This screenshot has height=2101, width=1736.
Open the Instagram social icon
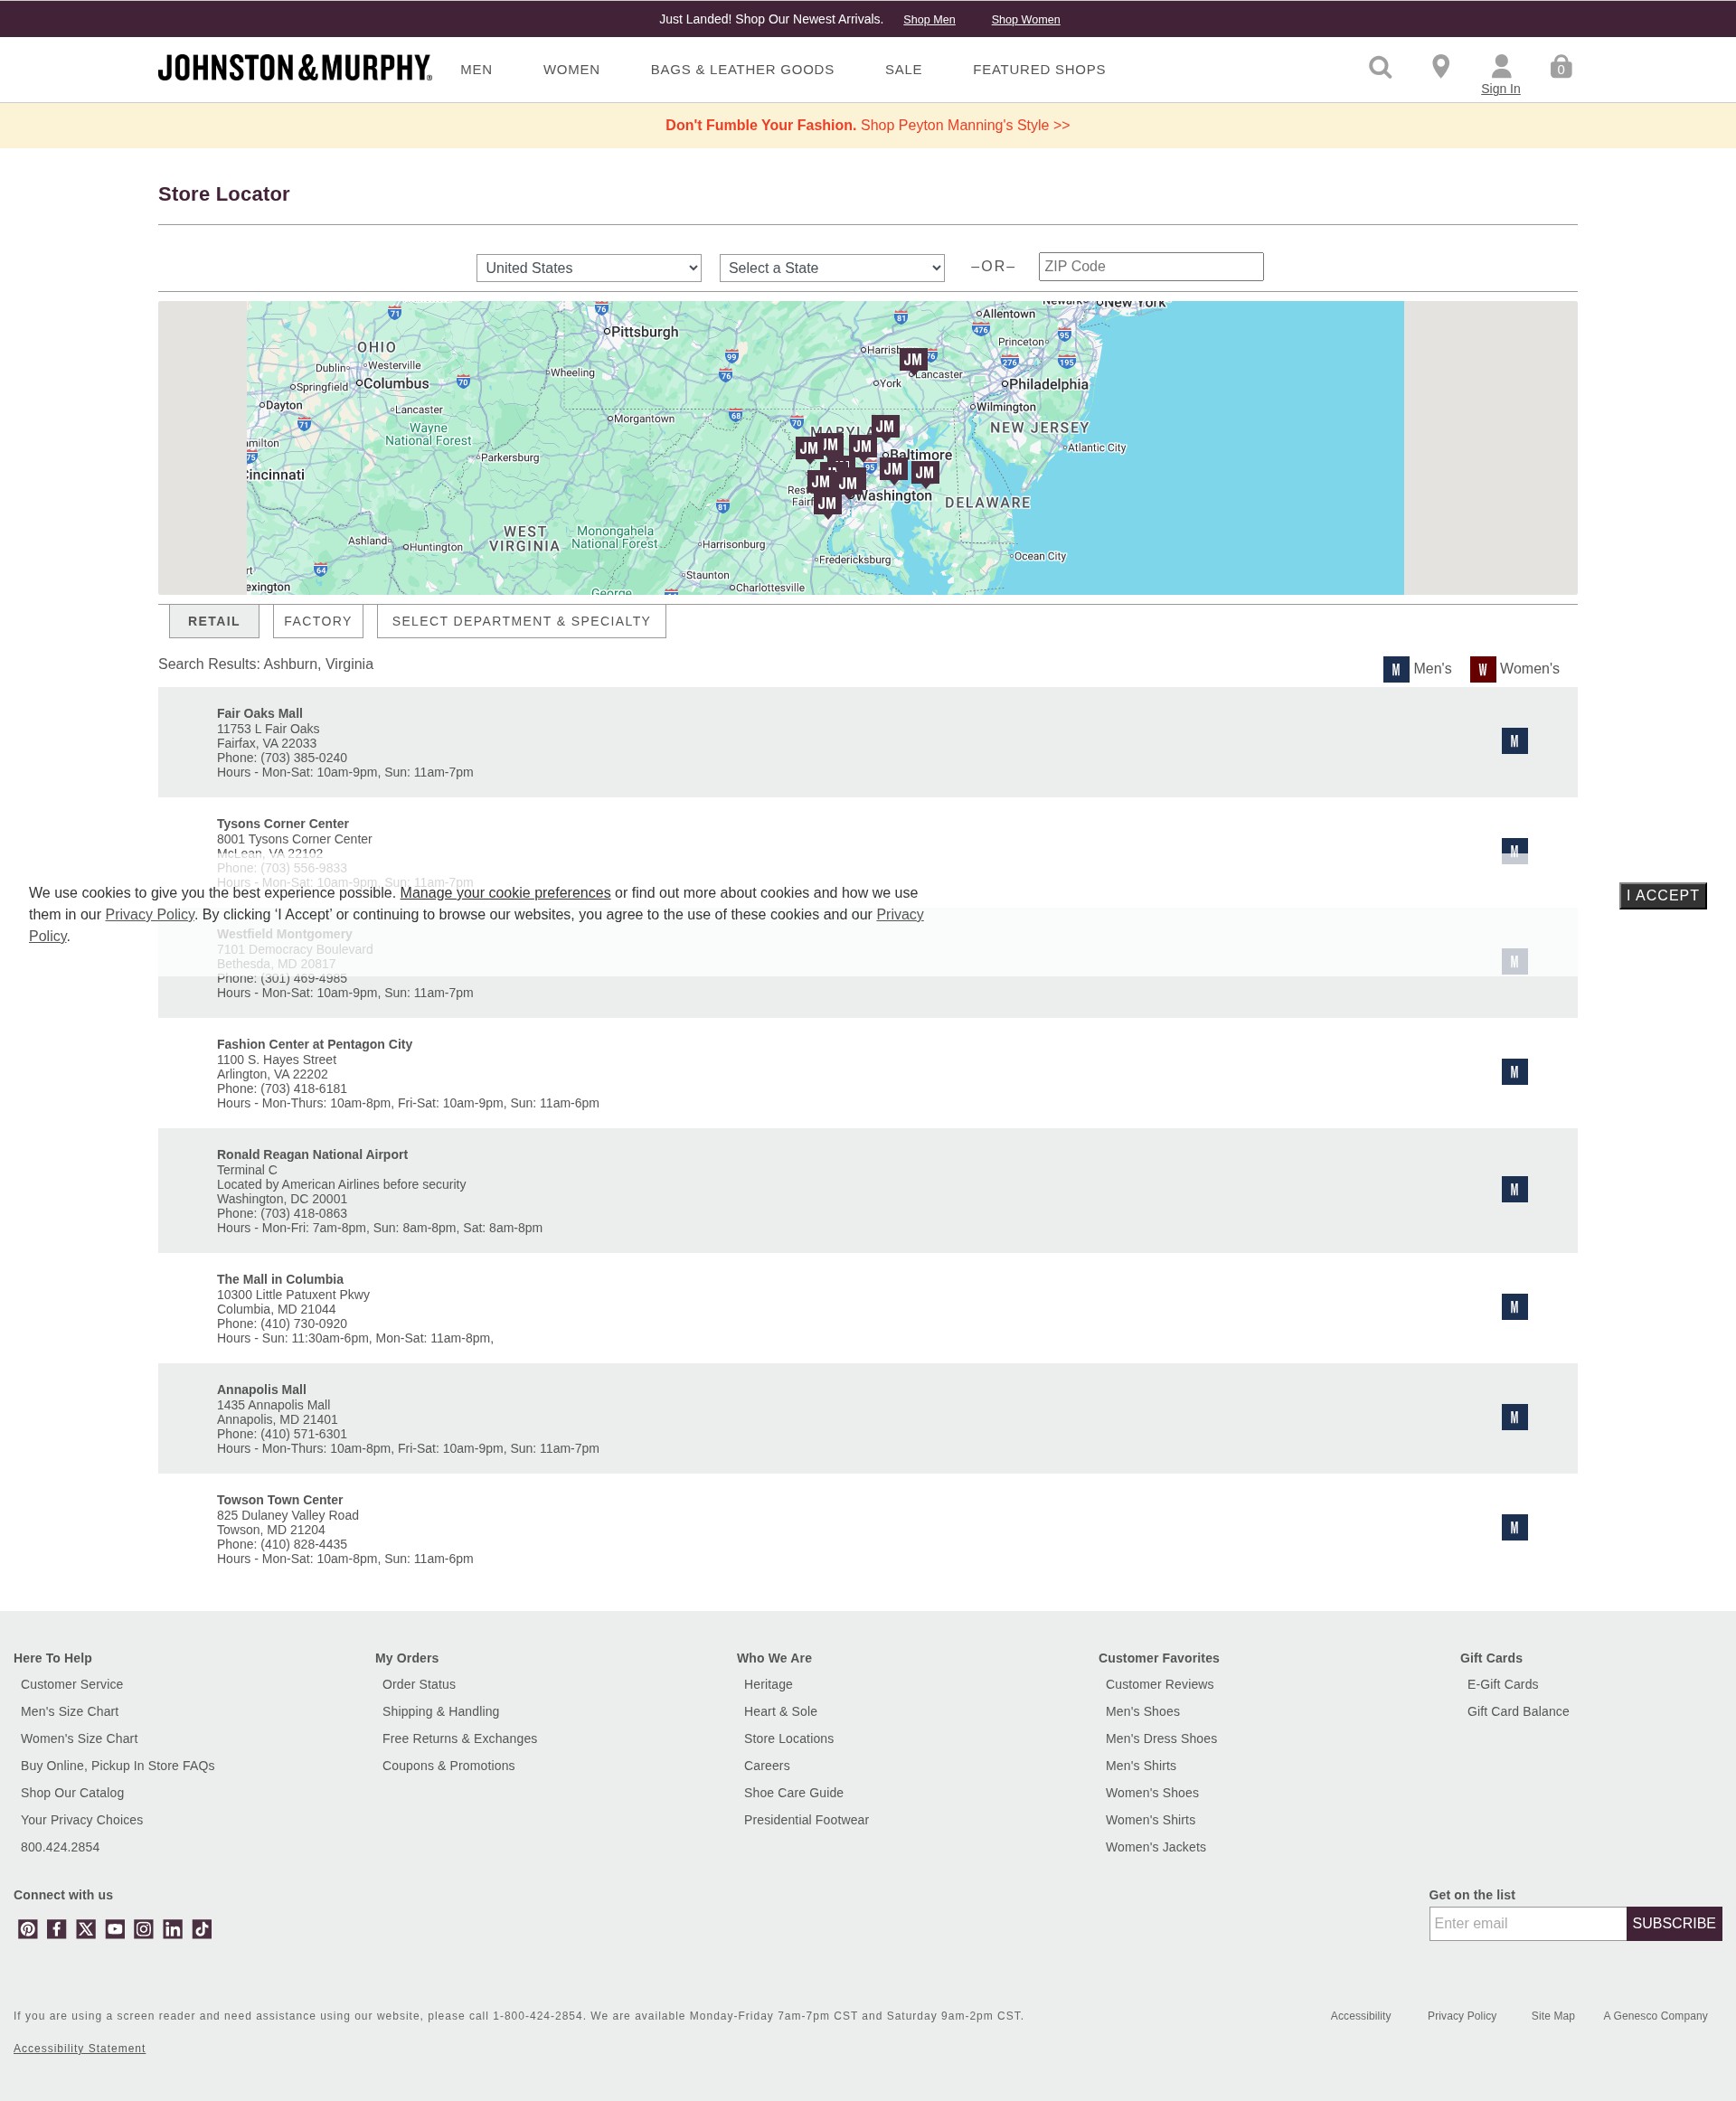tap(144, 1929)
